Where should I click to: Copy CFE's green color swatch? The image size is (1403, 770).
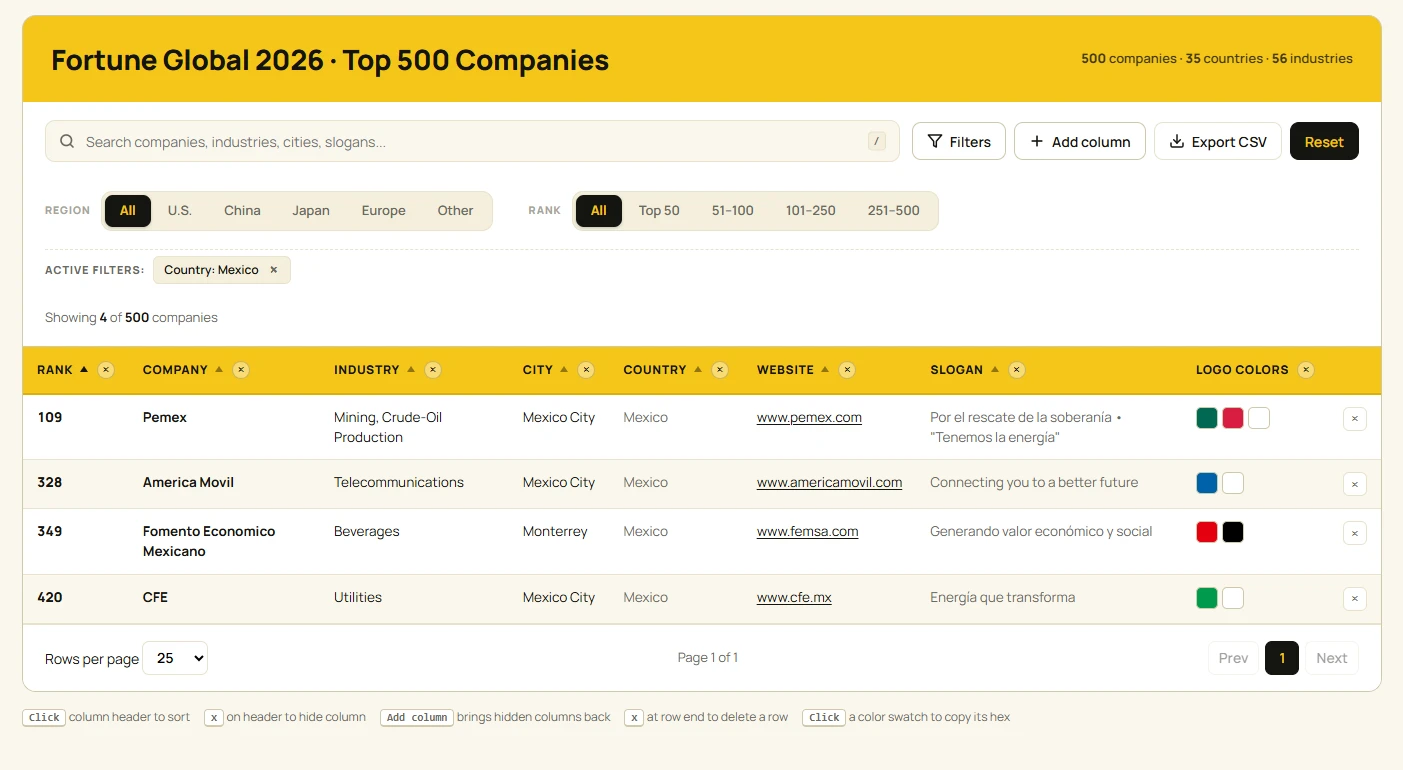pyautogui.click(x=1207, y=598)
